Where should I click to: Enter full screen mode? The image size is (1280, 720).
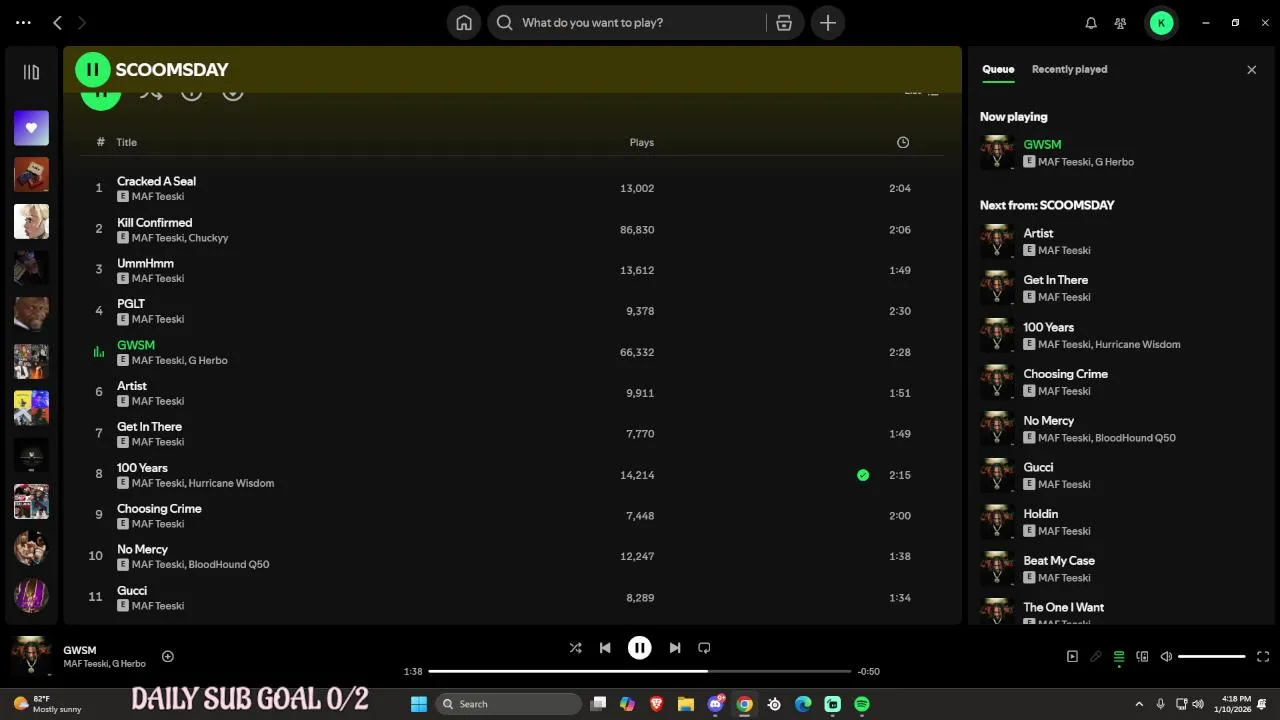pos(1262,657)
